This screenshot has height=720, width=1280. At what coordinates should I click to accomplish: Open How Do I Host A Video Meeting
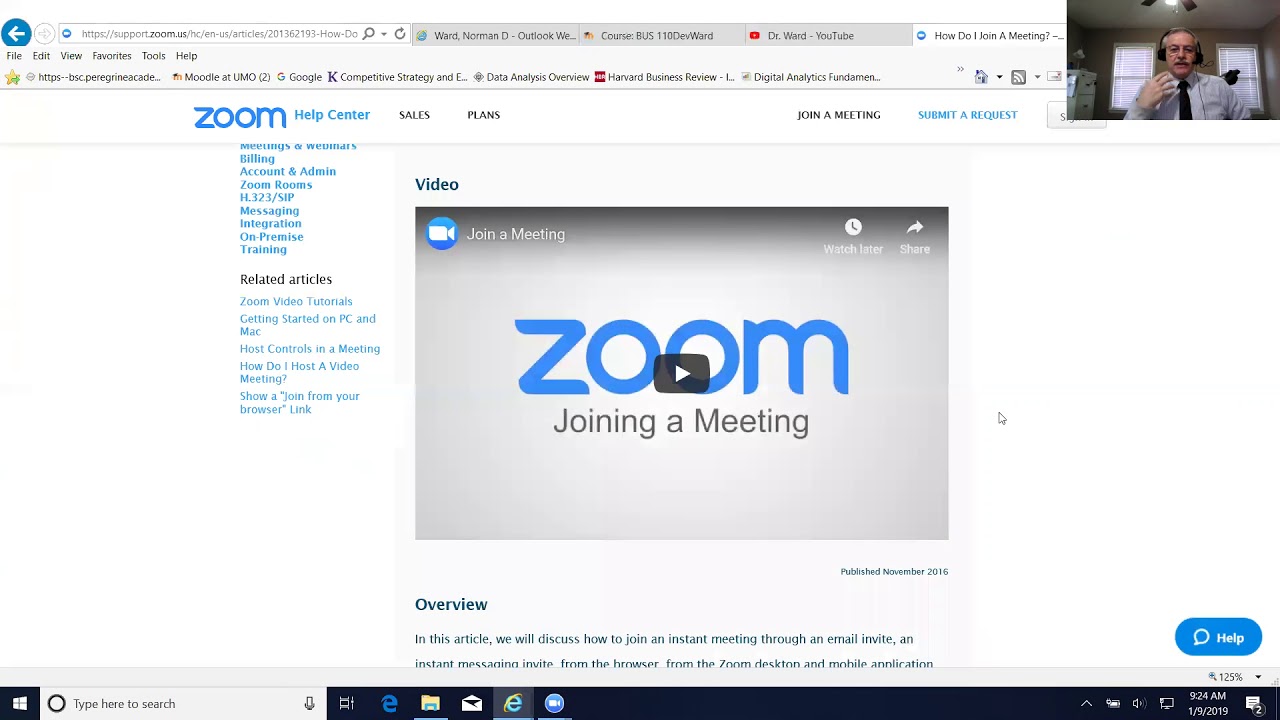coord(299,372)
